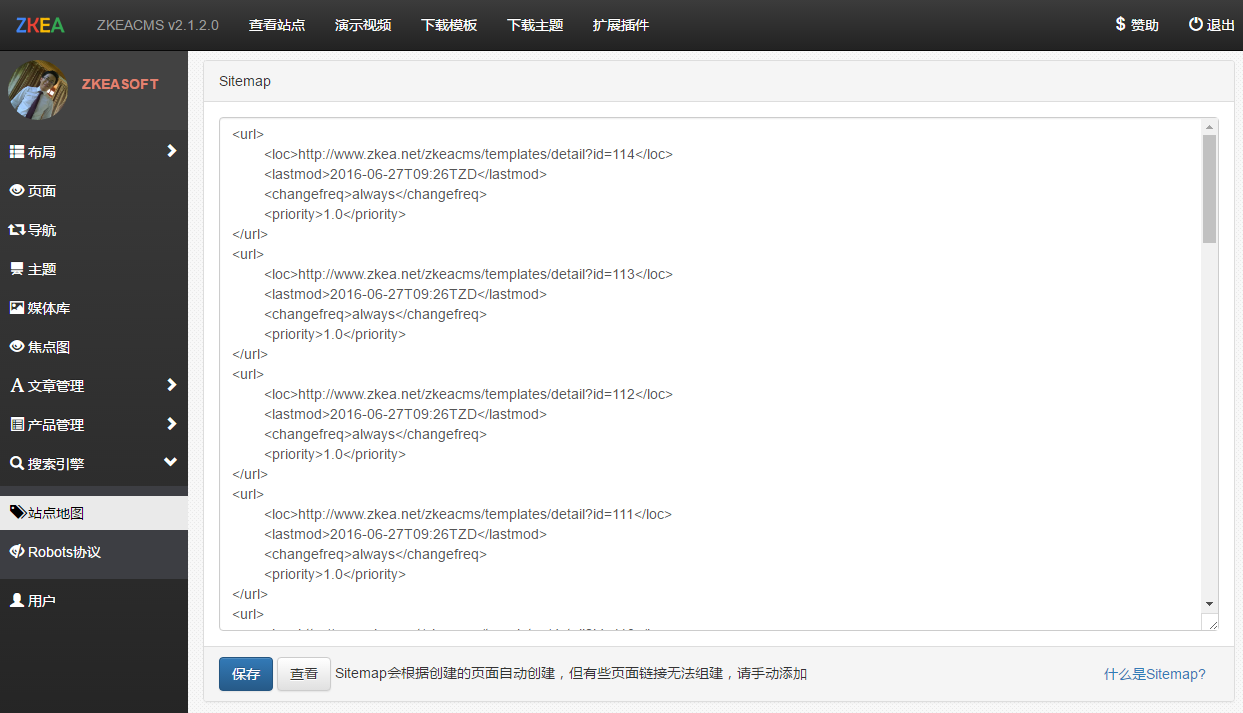Click the loc line with id=111
This screenshot has width=1243, height=713.
click(468, 514)
